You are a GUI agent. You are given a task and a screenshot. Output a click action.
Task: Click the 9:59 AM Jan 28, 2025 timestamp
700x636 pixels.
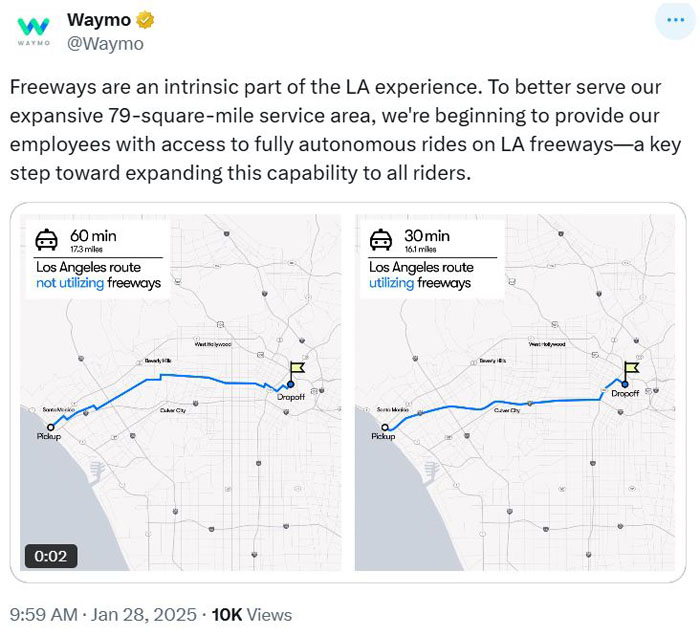(x=103, y=615)
